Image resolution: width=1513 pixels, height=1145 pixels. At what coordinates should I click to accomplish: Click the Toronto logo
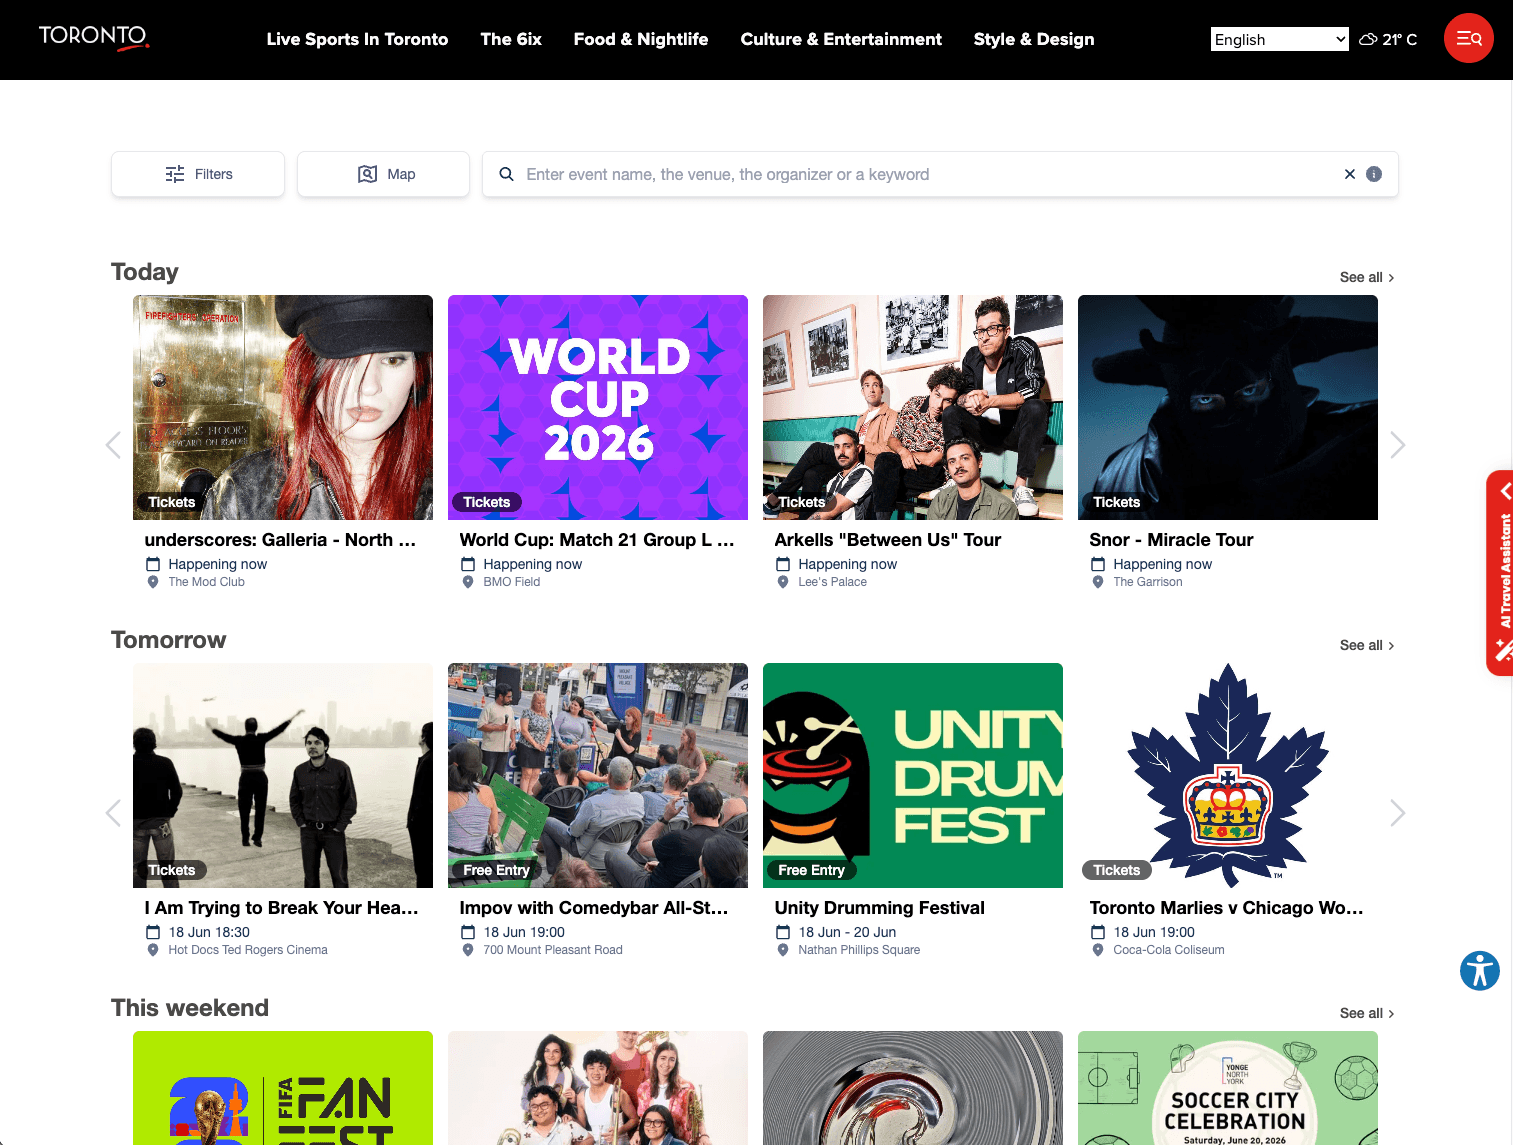[94, 37]
